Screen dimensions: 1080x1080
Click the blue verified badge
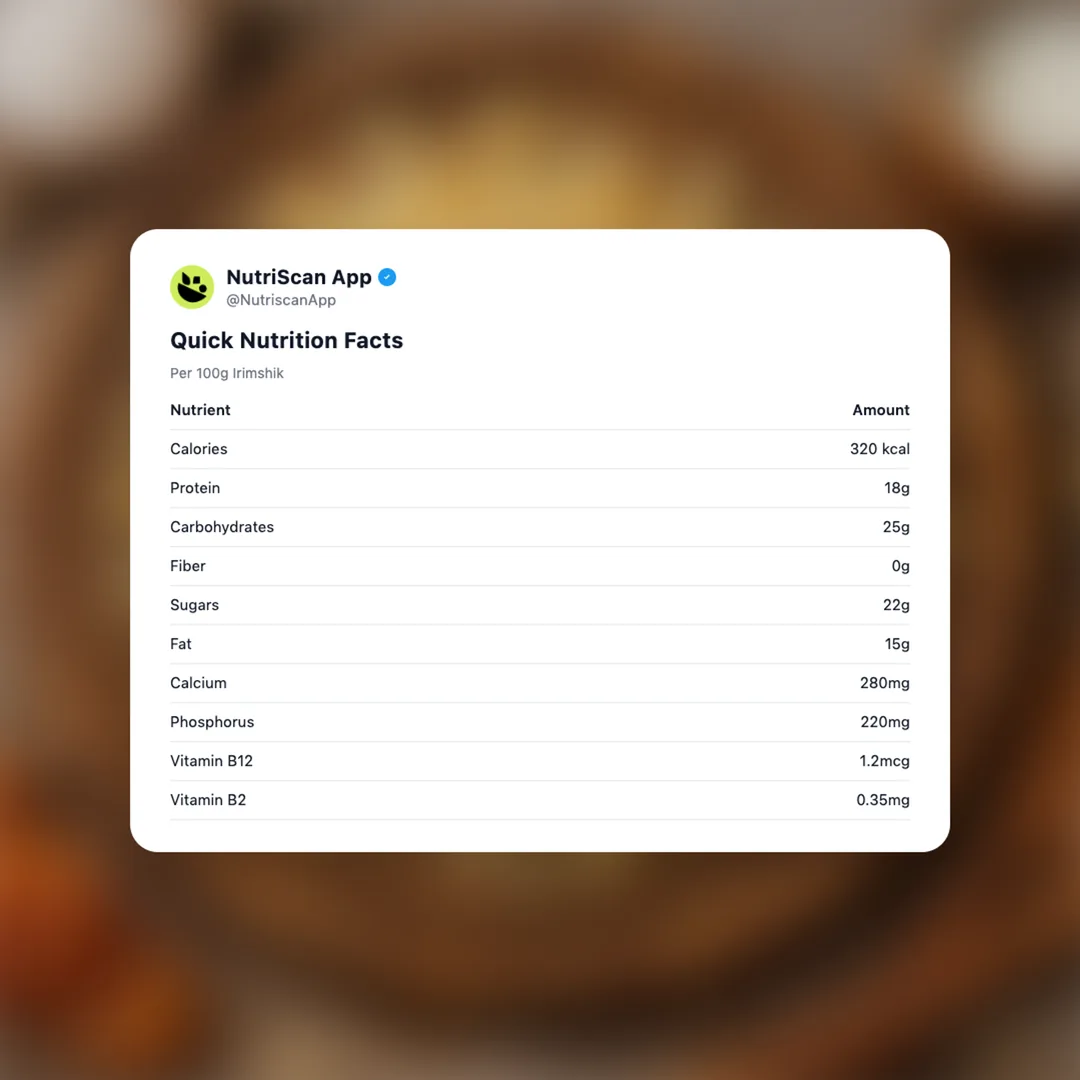[x=387, y=277]
